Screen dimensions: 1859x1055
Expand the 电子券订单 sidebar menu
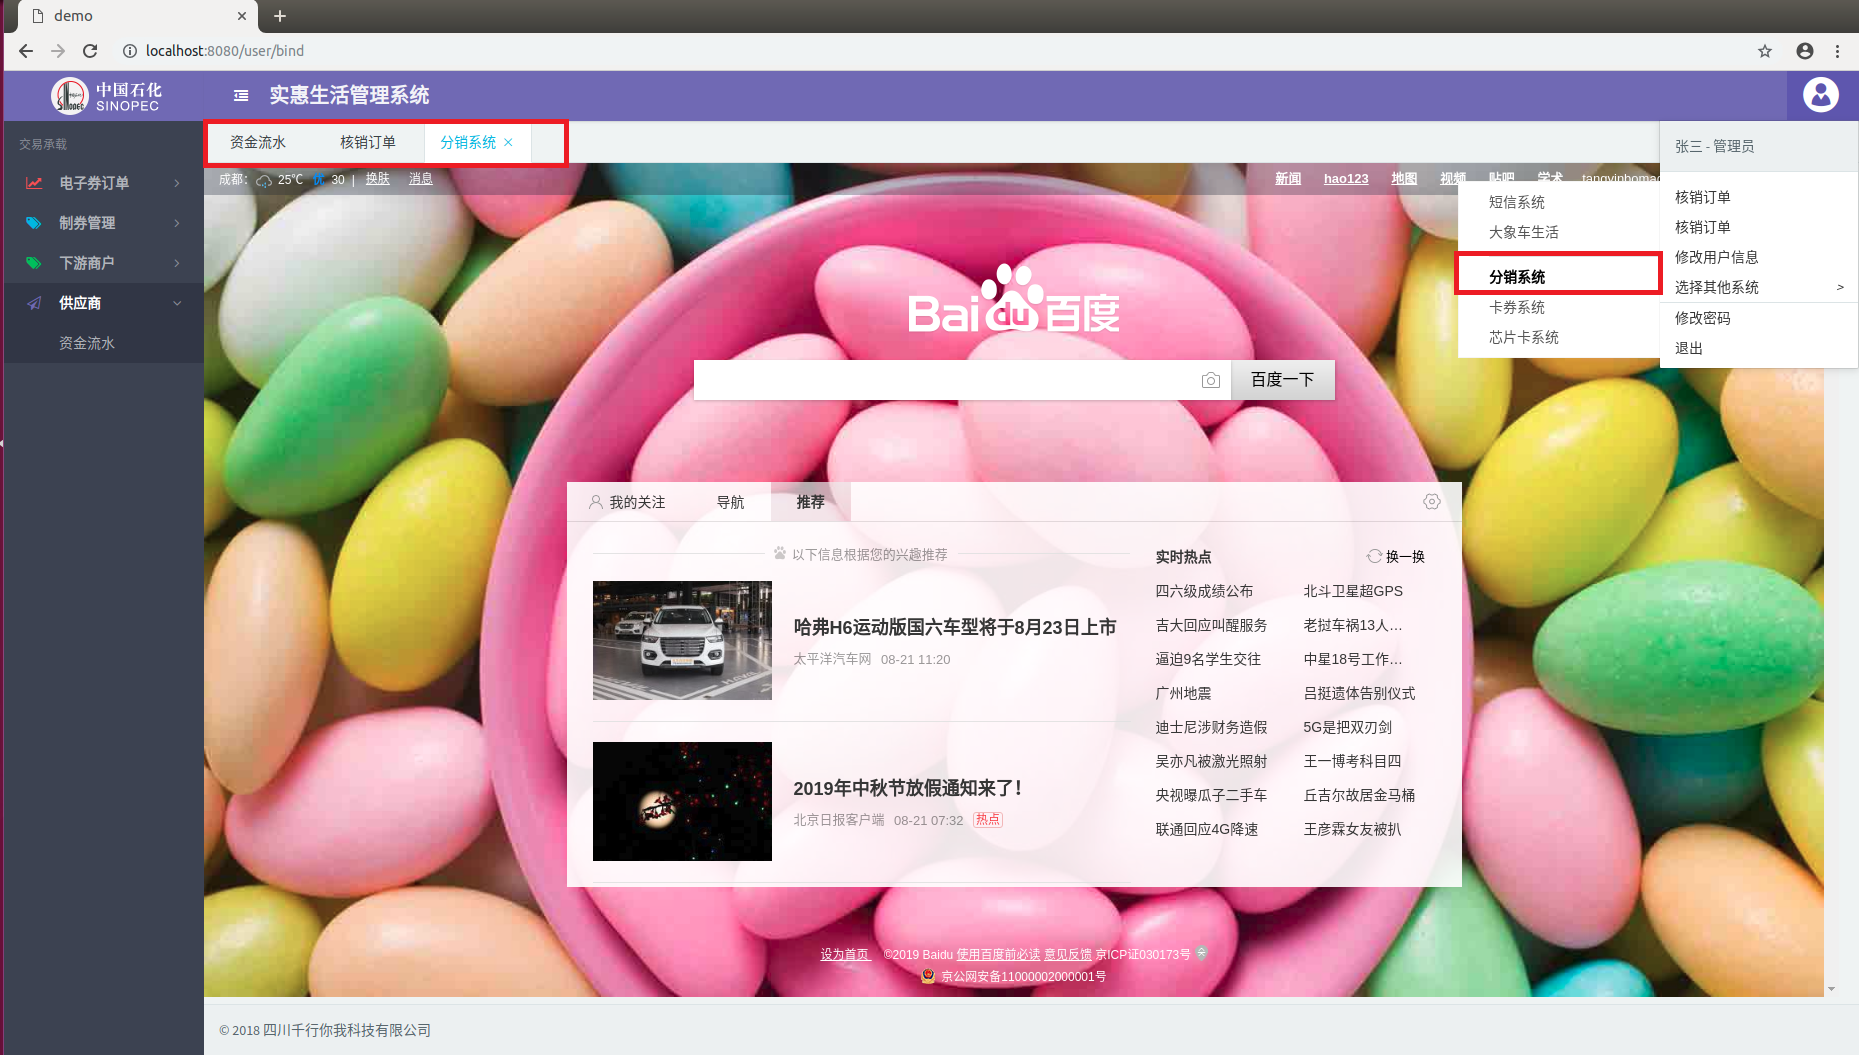[177, 183]
